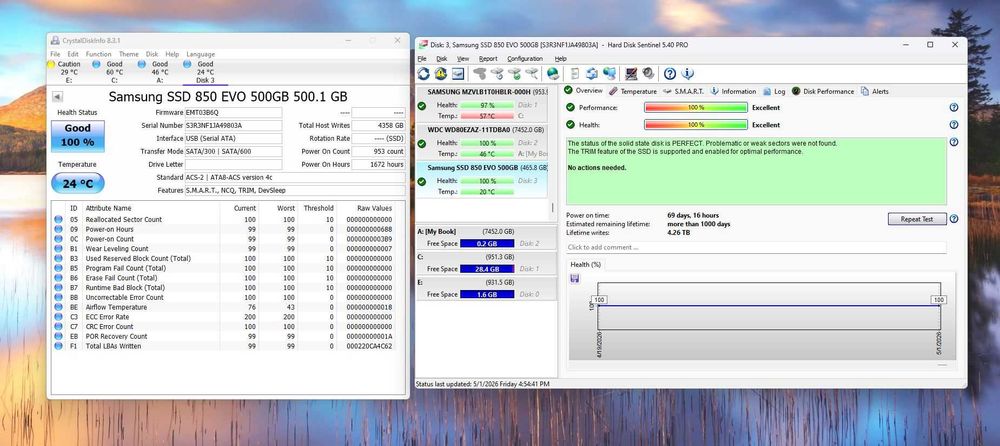Switch to the S.M.A.R.T. tab
The width and height of the screenshot is (1000, 446).
[x=684, y=91]
